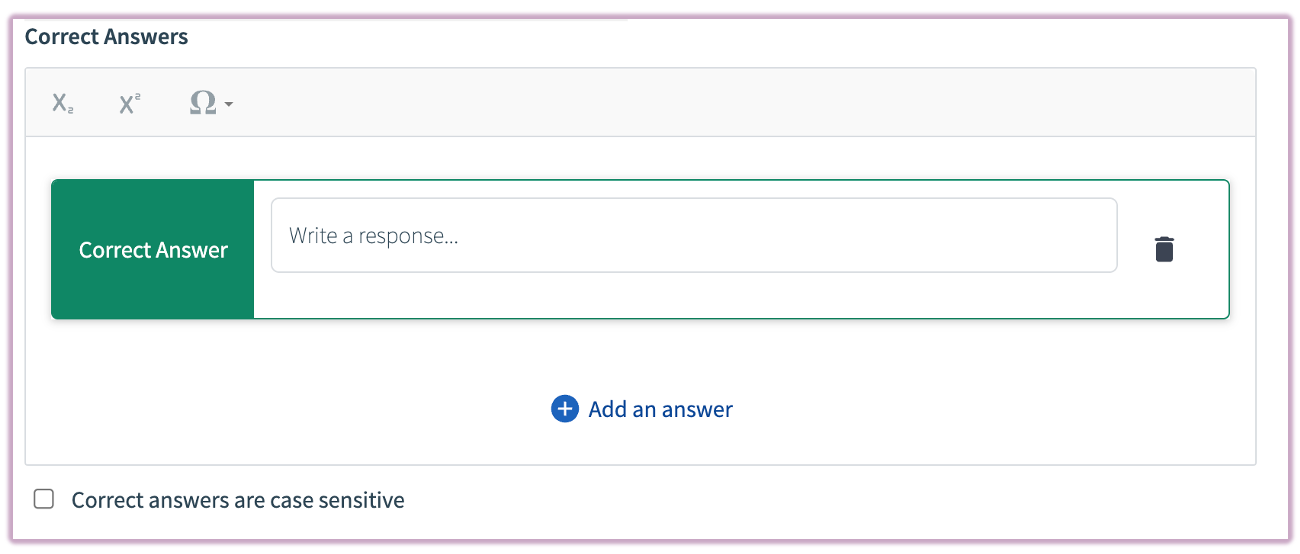Click the blue plus circle icon
Screen dimensions: 1300x554
(x=565, y=409)
